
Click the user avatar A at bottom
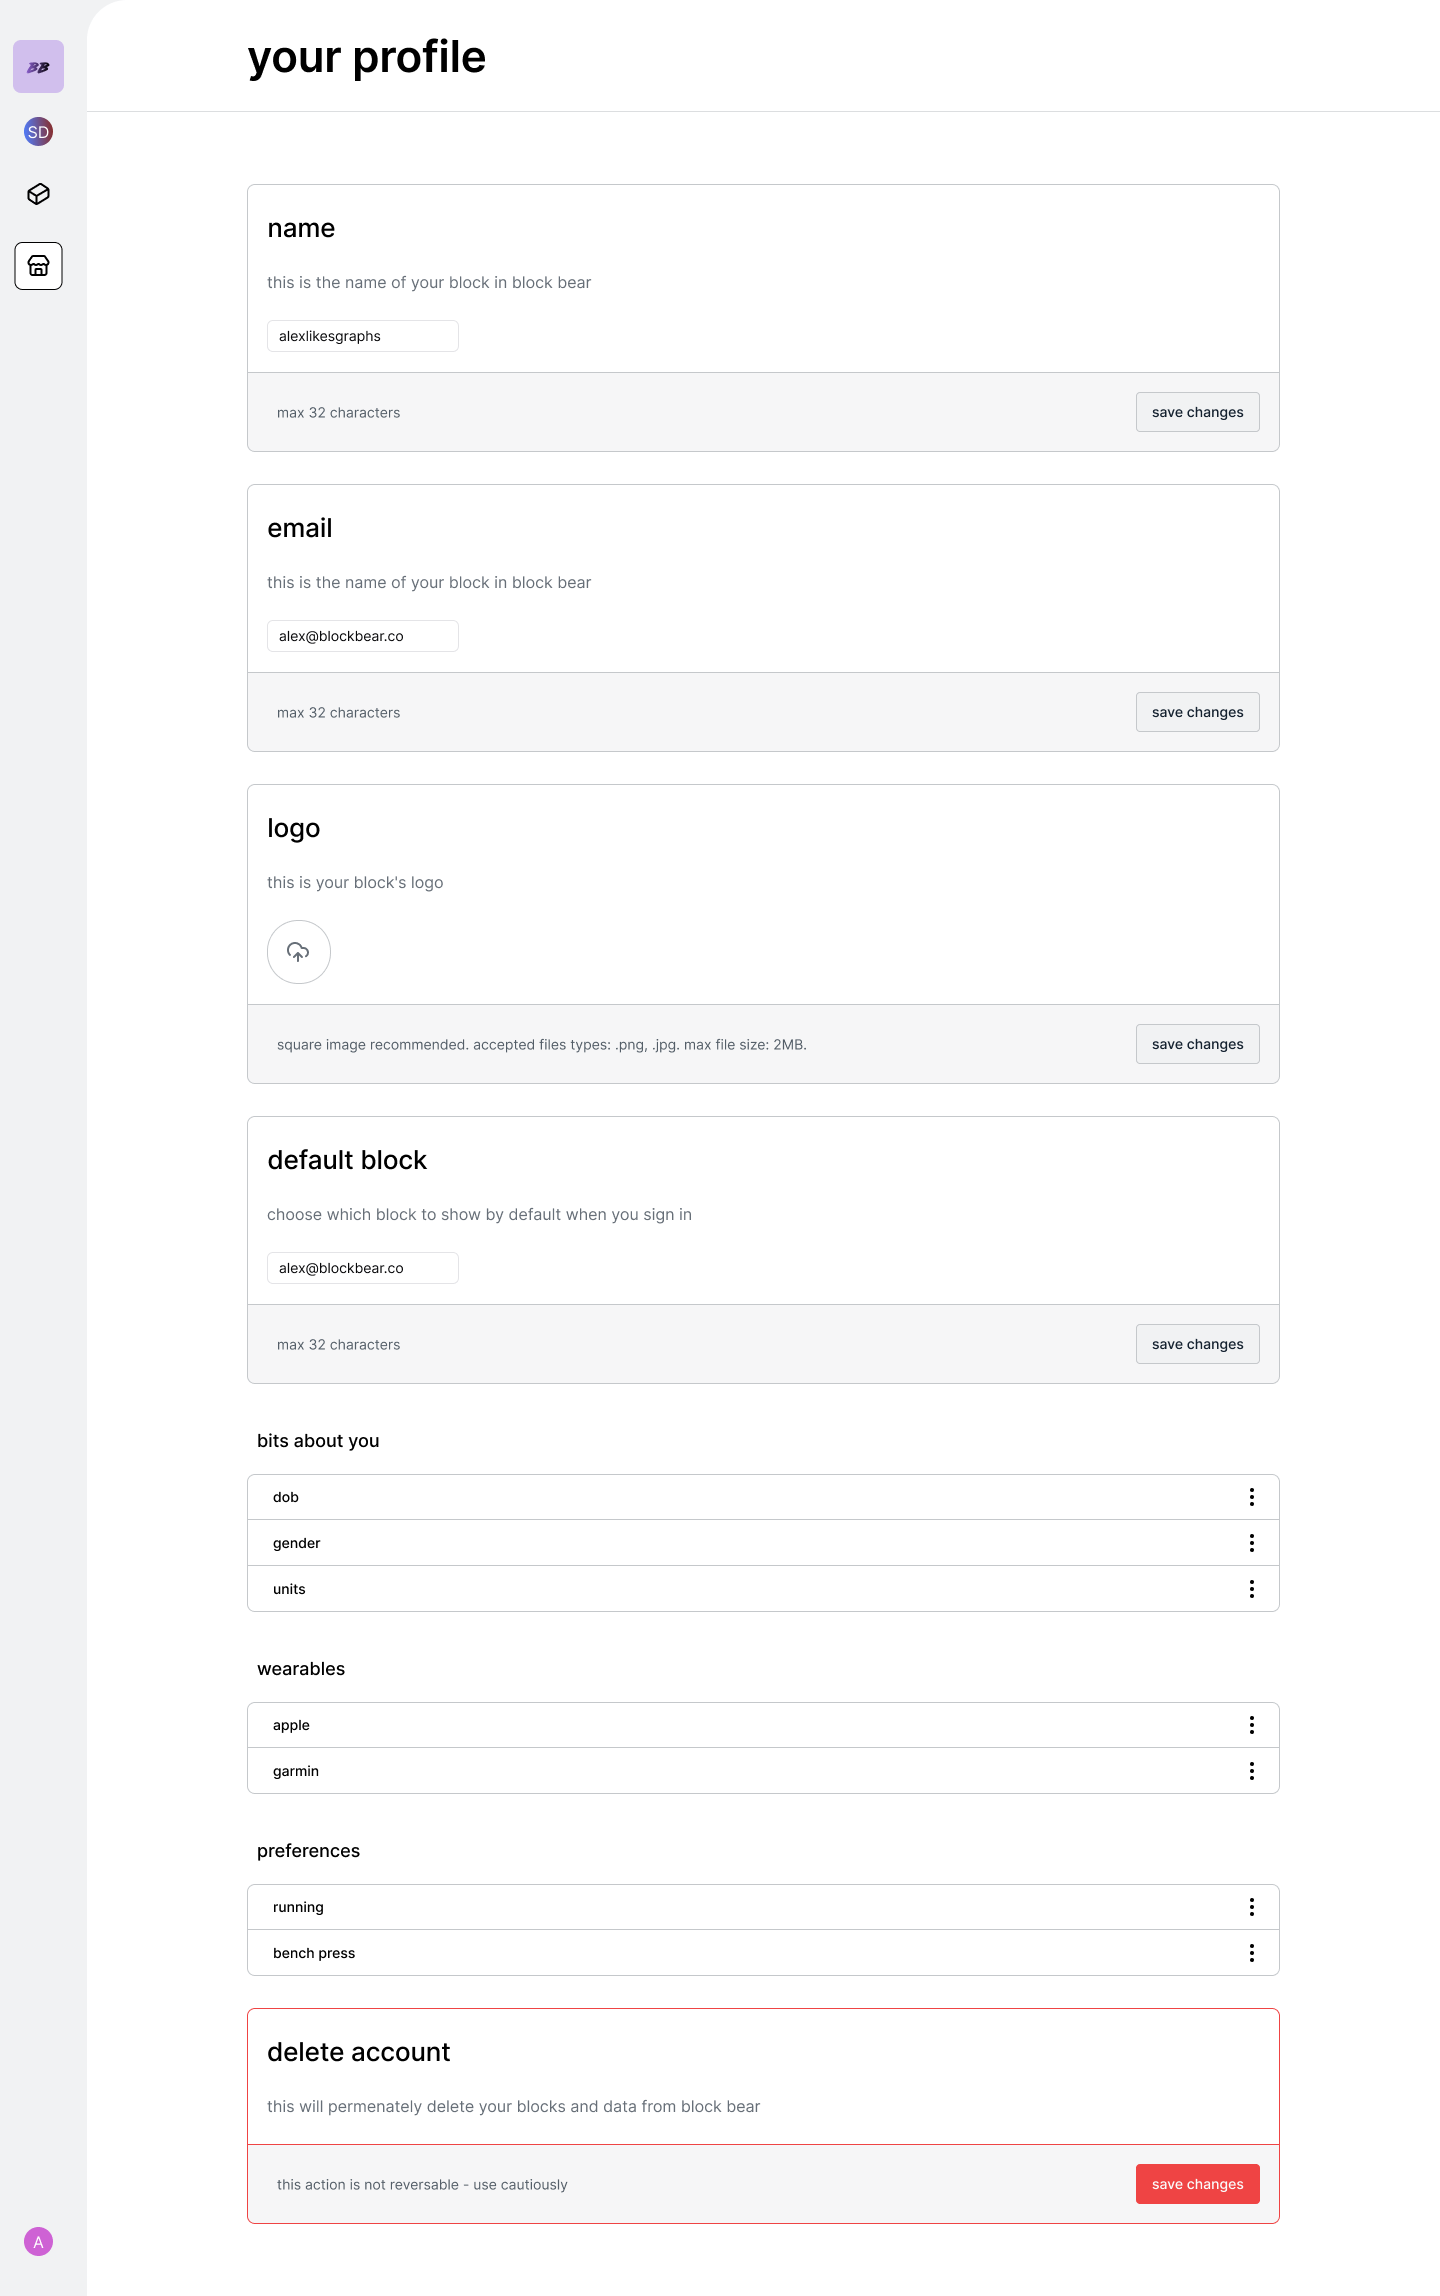(38, 2242)
